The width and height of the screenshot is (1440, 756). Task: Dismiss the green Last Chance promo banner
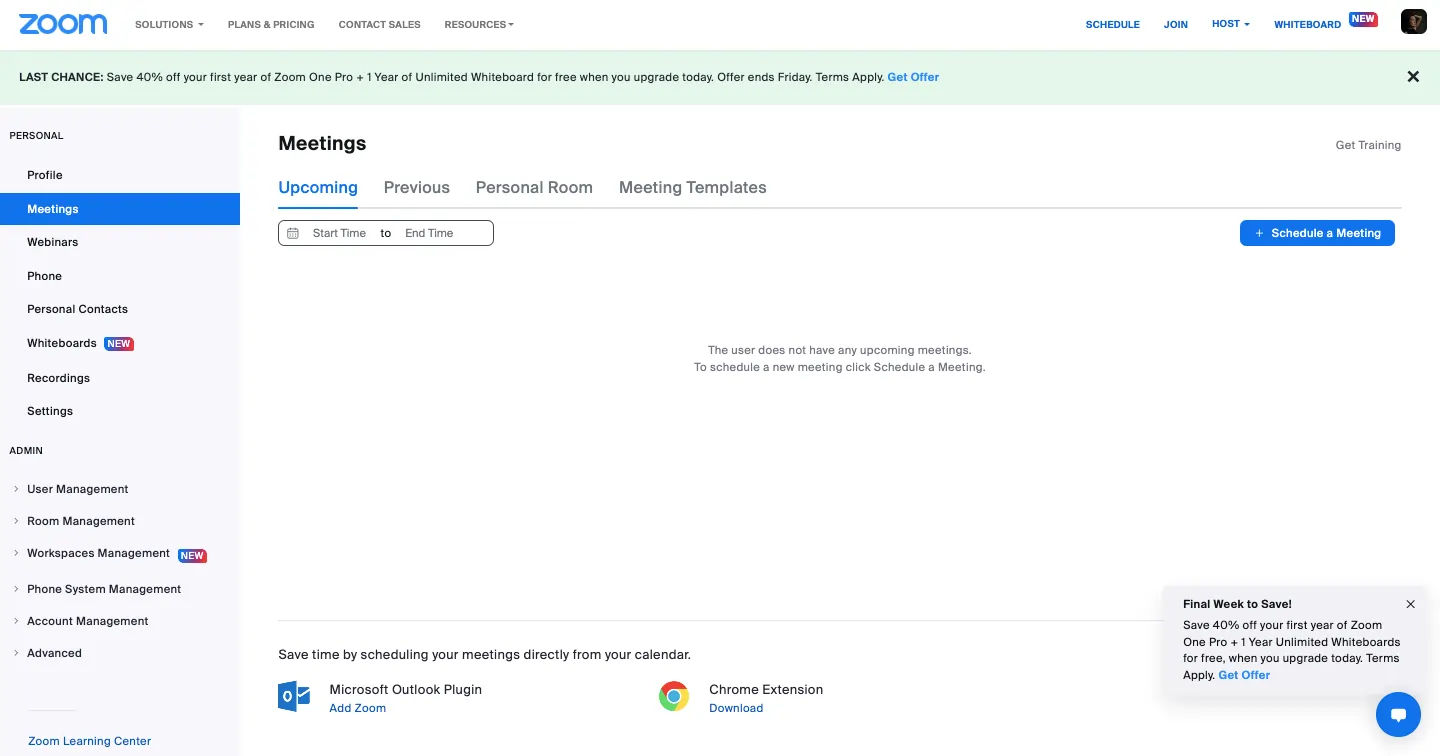1413,77
